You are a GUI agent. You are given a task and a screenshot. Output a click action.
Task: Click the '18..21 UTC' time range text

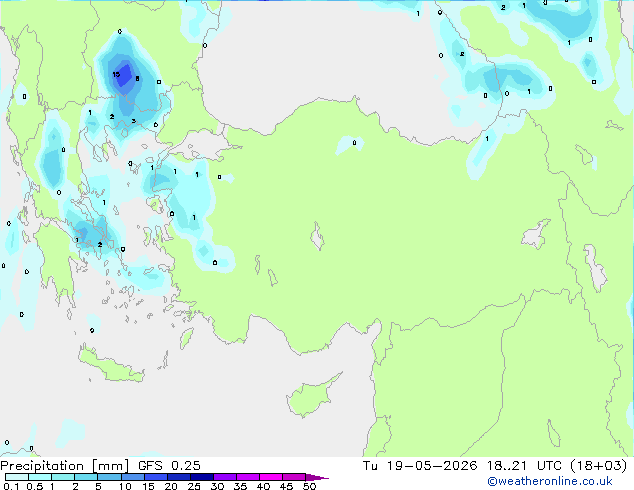pos(524,466)
